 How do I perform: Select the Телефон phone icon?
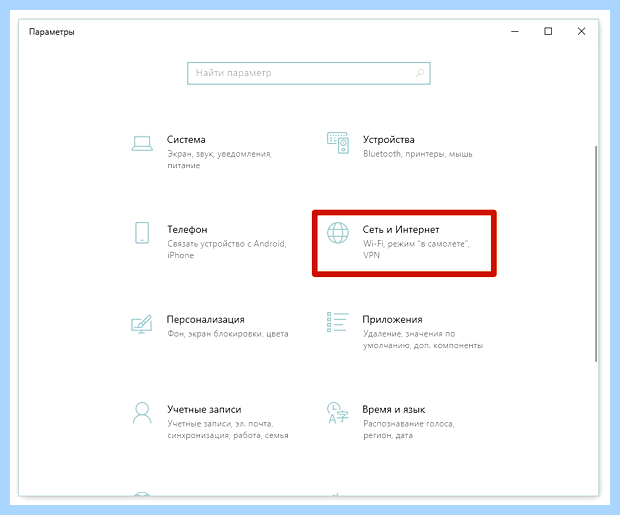coord(142,233)
